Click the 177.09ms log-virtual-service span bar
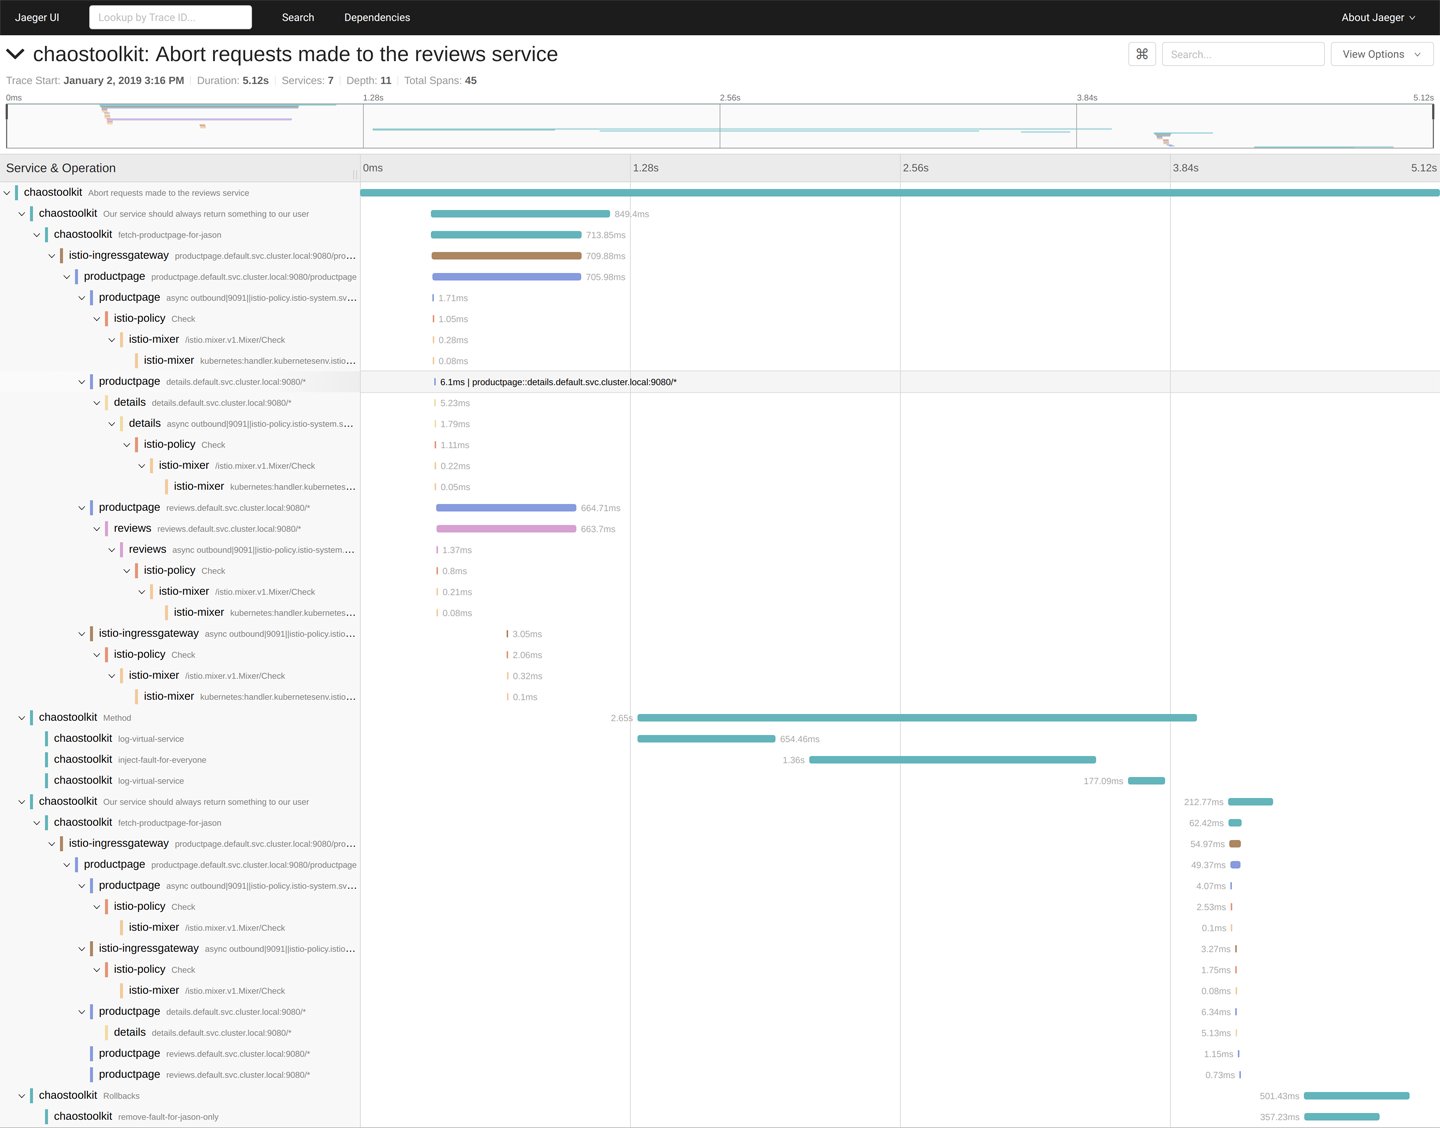 (x=1147, y=781)
